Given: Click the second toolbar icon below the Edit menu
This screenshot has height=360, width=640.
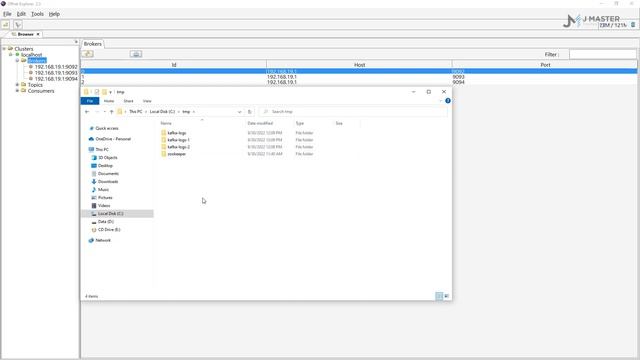Looking at the screenshot, I should (x=18, y=25).
